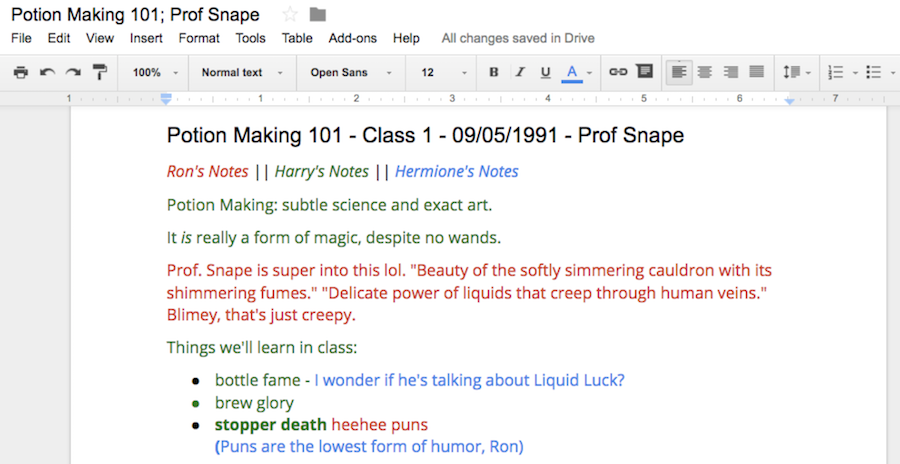
Task: Open the Table menu
Action: coord(297,38)
